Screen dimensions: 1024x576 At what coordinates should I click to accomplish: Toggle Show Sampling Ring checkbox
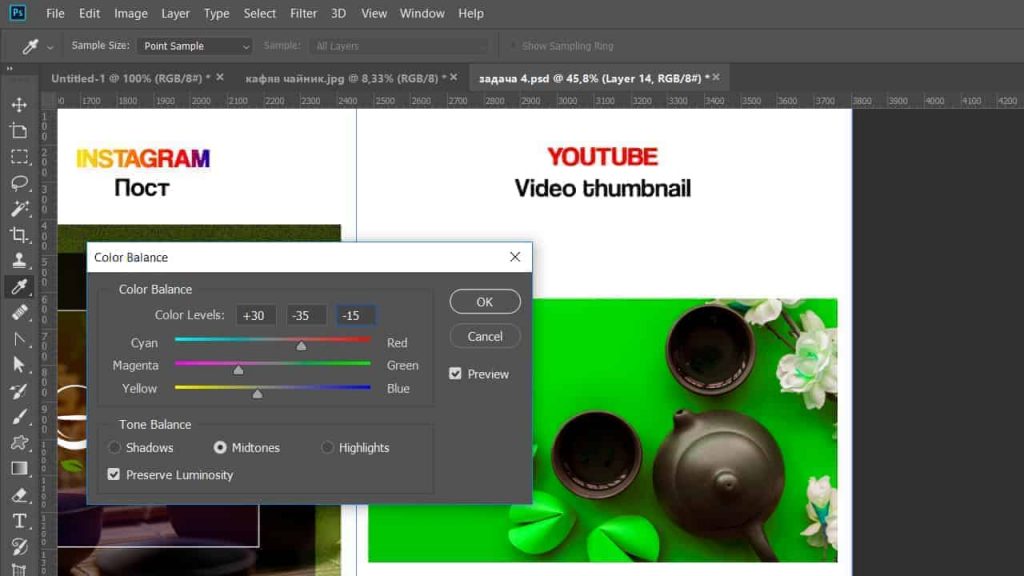(x=513, y=46)
